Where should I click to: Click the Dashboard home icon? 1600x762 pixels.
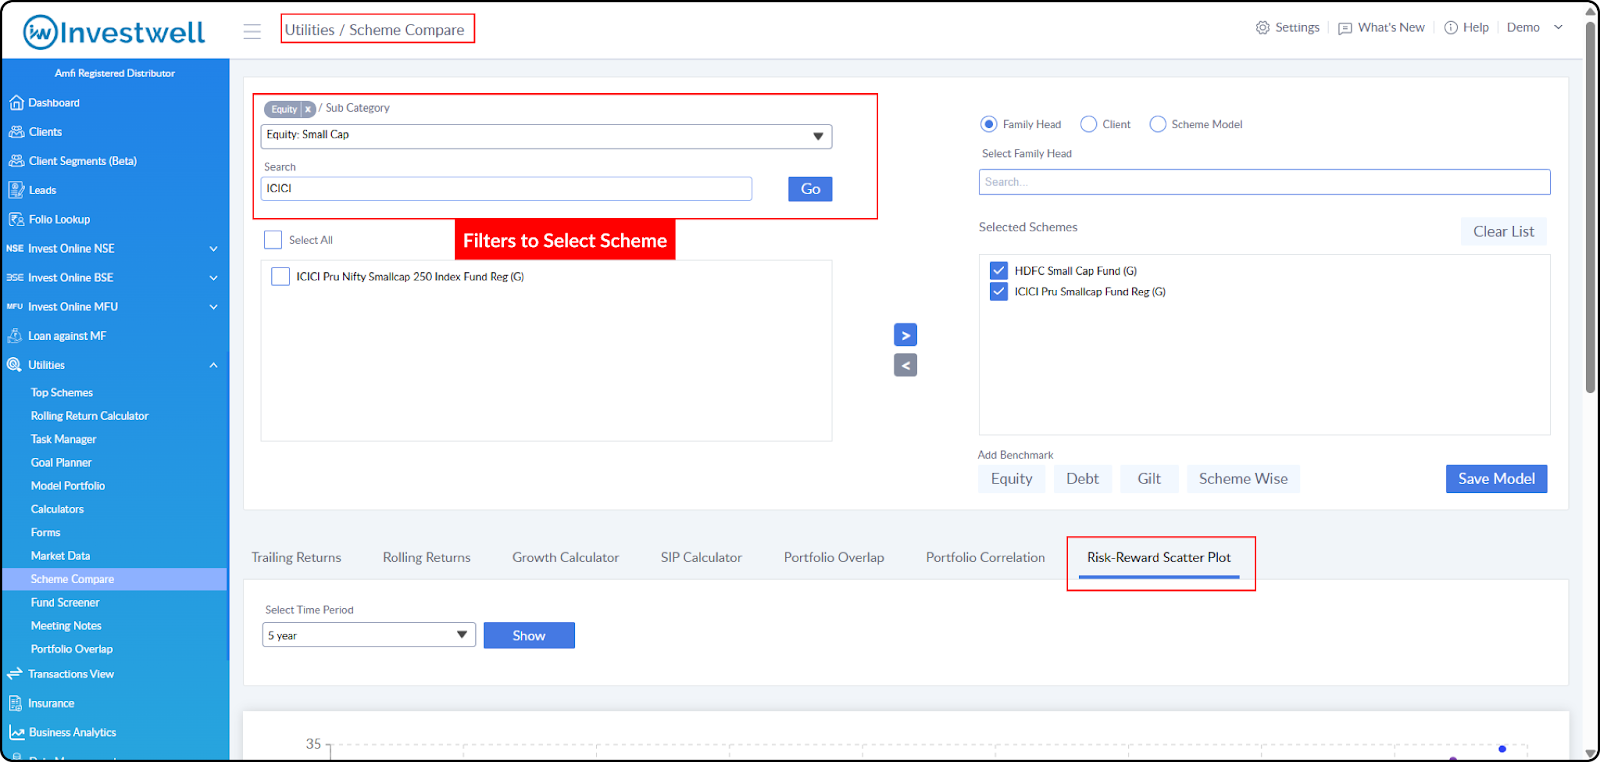16,103
